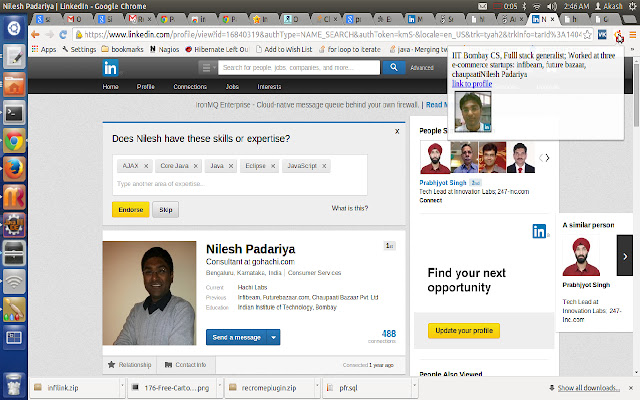
Task: Click the Chrome launcher icon in the dock
Action: (14, 141)
